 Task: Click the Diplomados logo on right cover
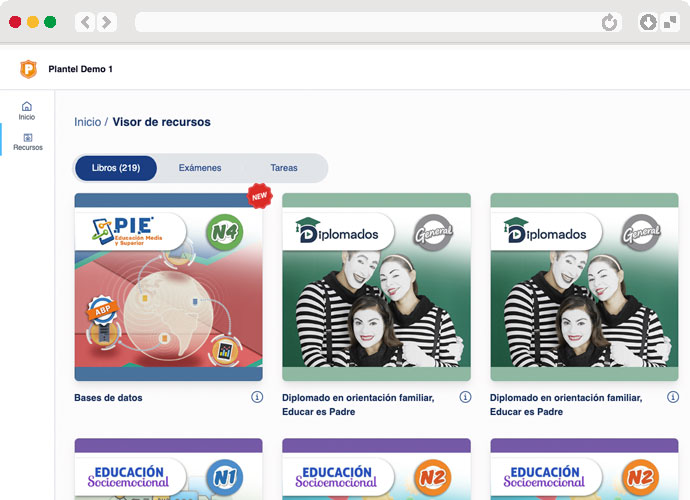tap(545, 231)
